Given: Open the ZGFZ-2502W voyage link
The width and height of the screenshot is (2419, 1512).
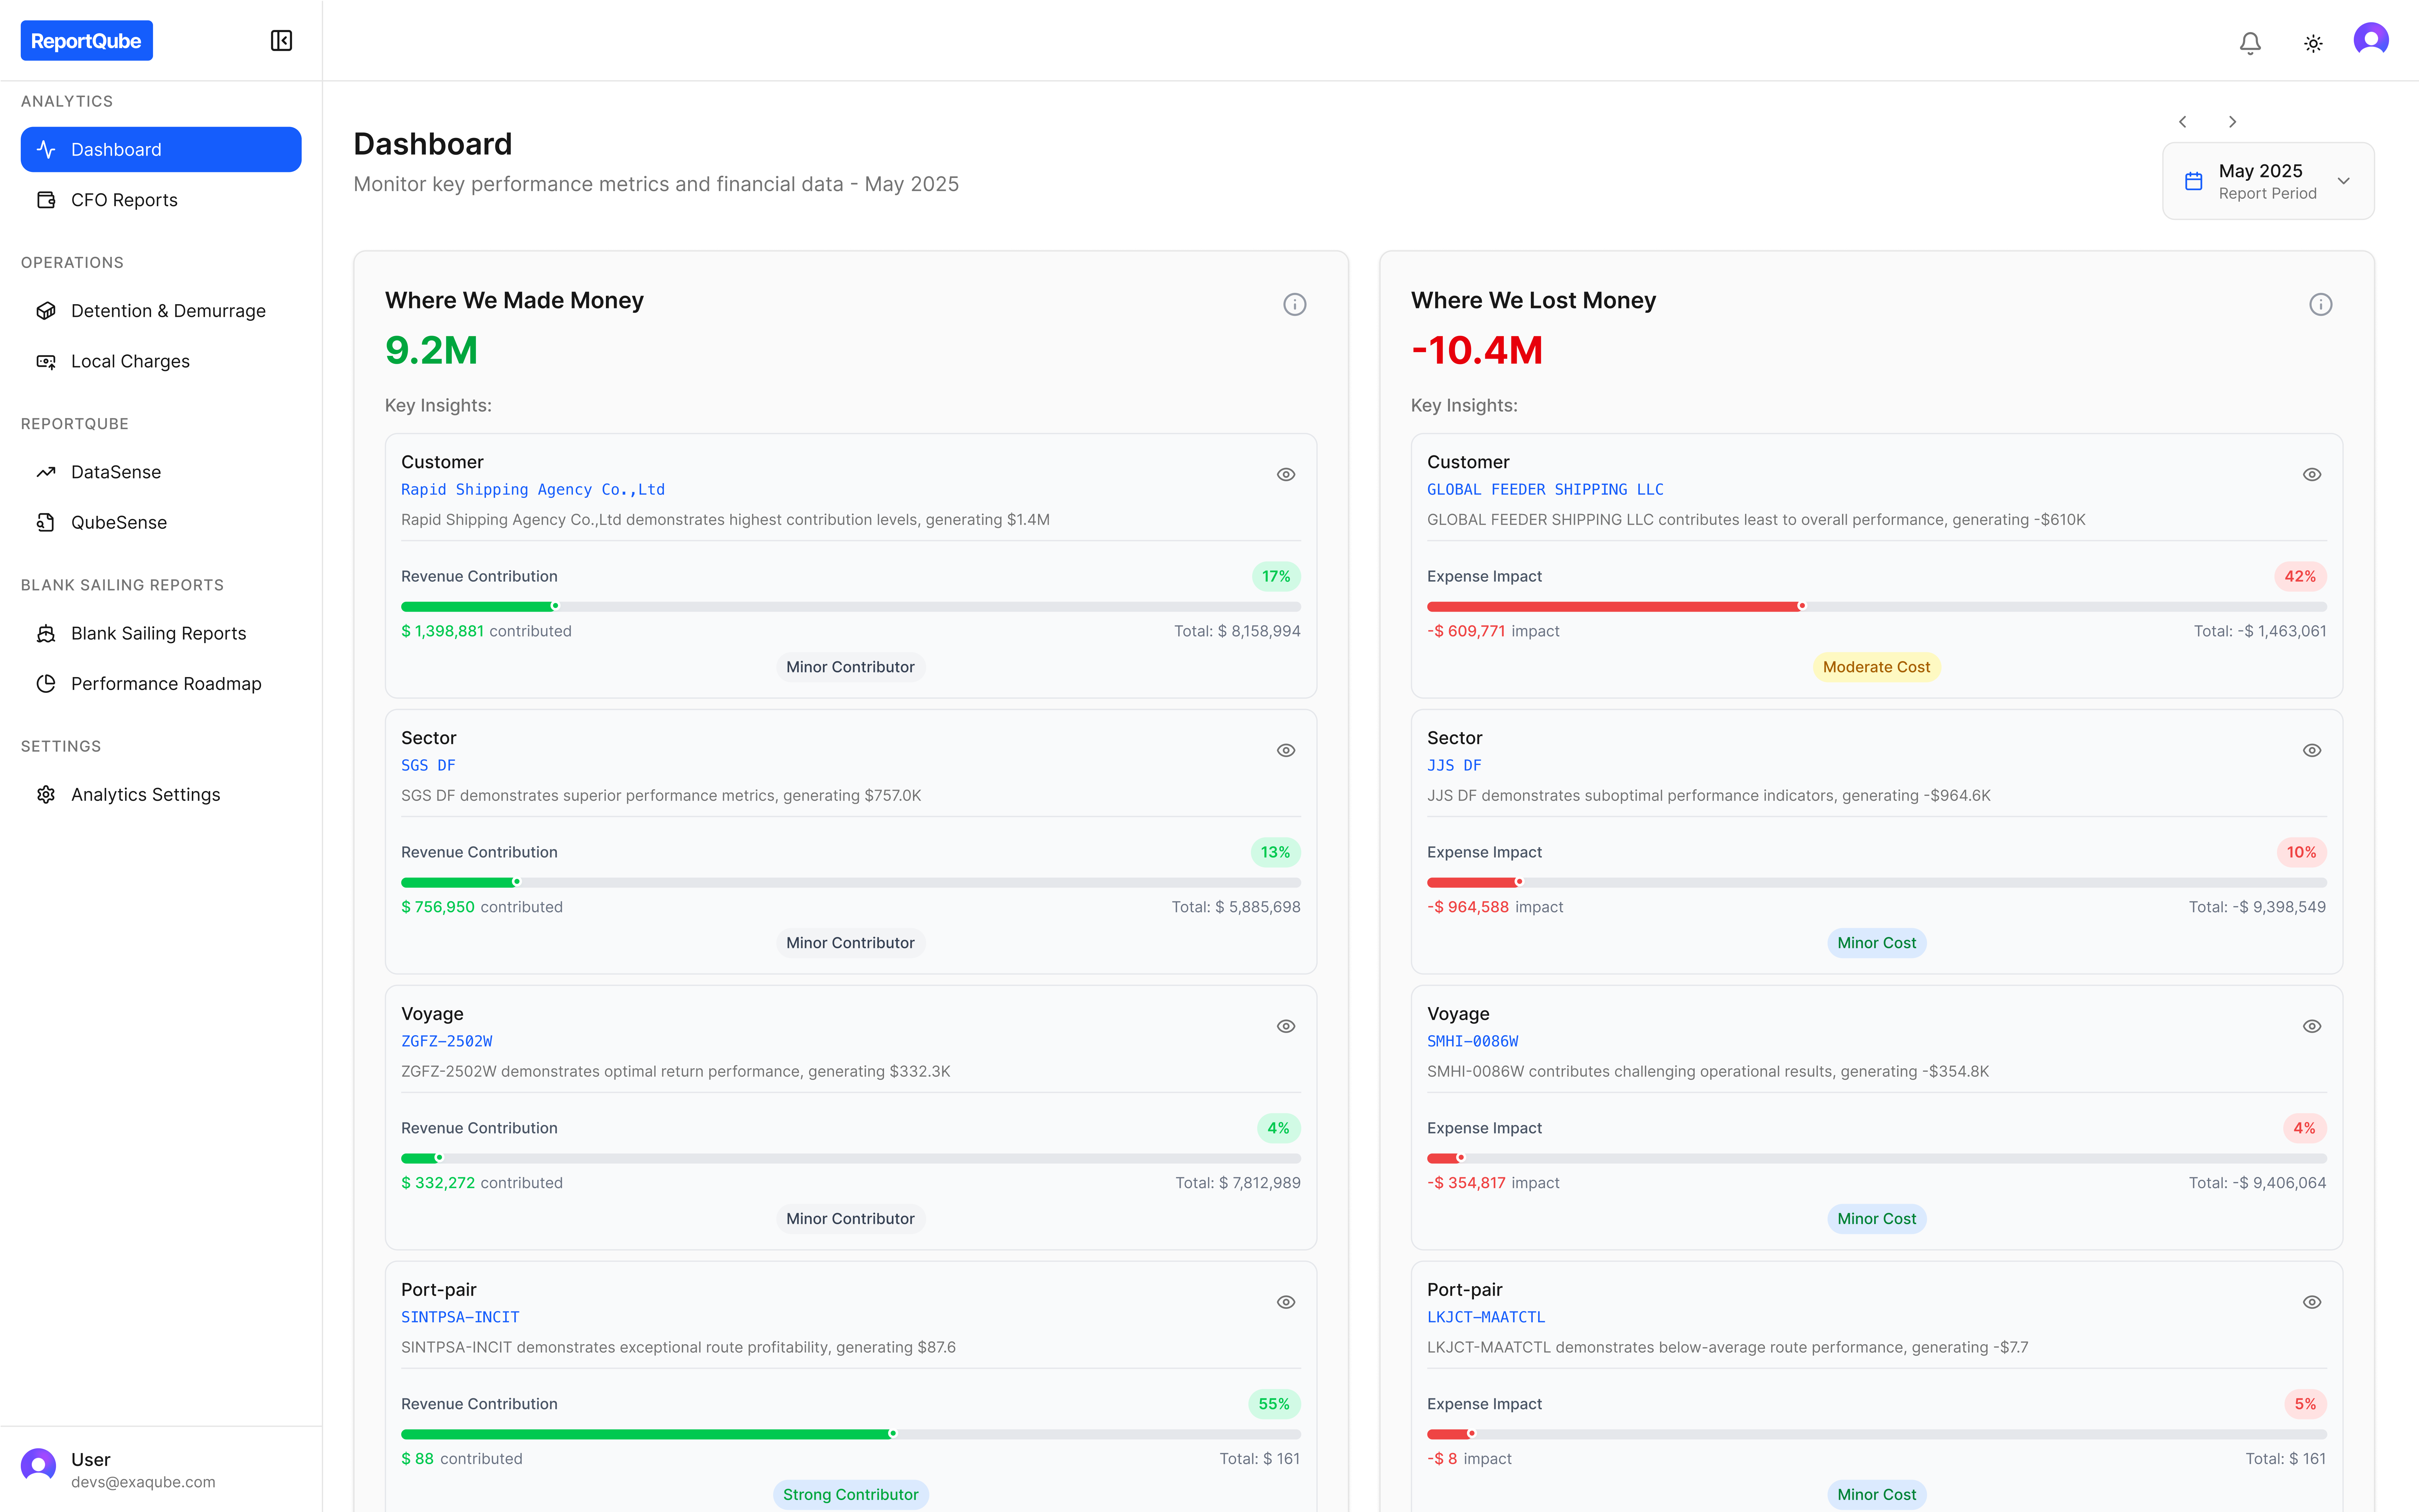Looking at the screenshot, I should click(447, 1041).
